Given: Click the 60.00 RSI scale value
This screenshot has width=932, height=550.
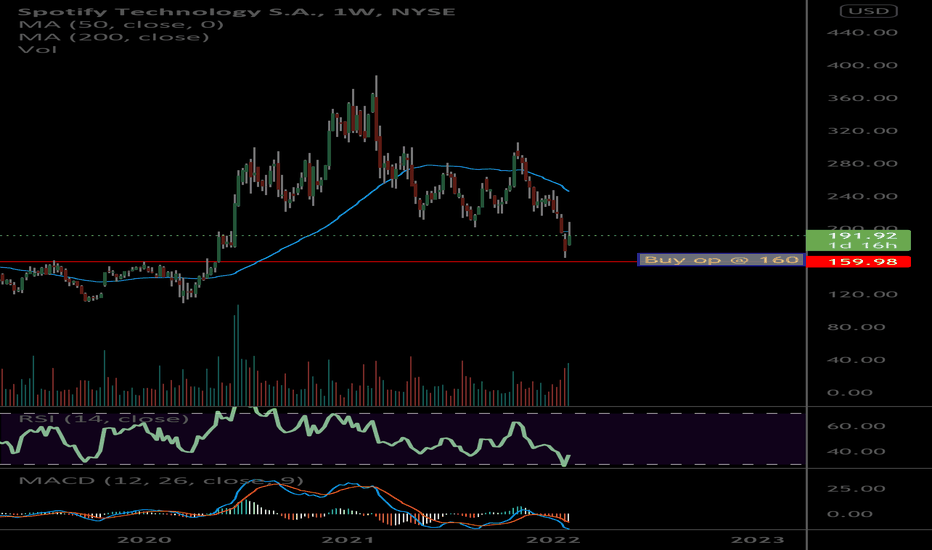Looking at the screenshot, I should (857, 426).
